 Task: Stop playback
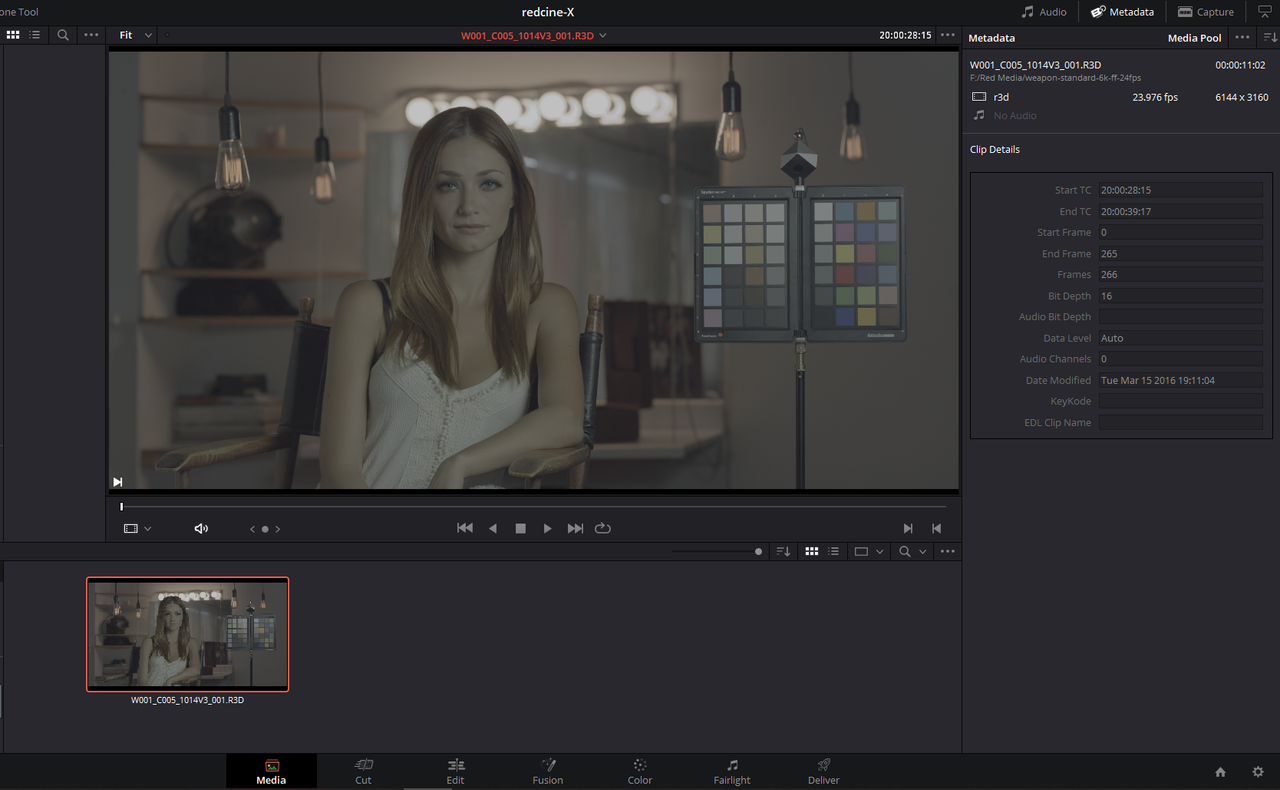tap(520, 528)
